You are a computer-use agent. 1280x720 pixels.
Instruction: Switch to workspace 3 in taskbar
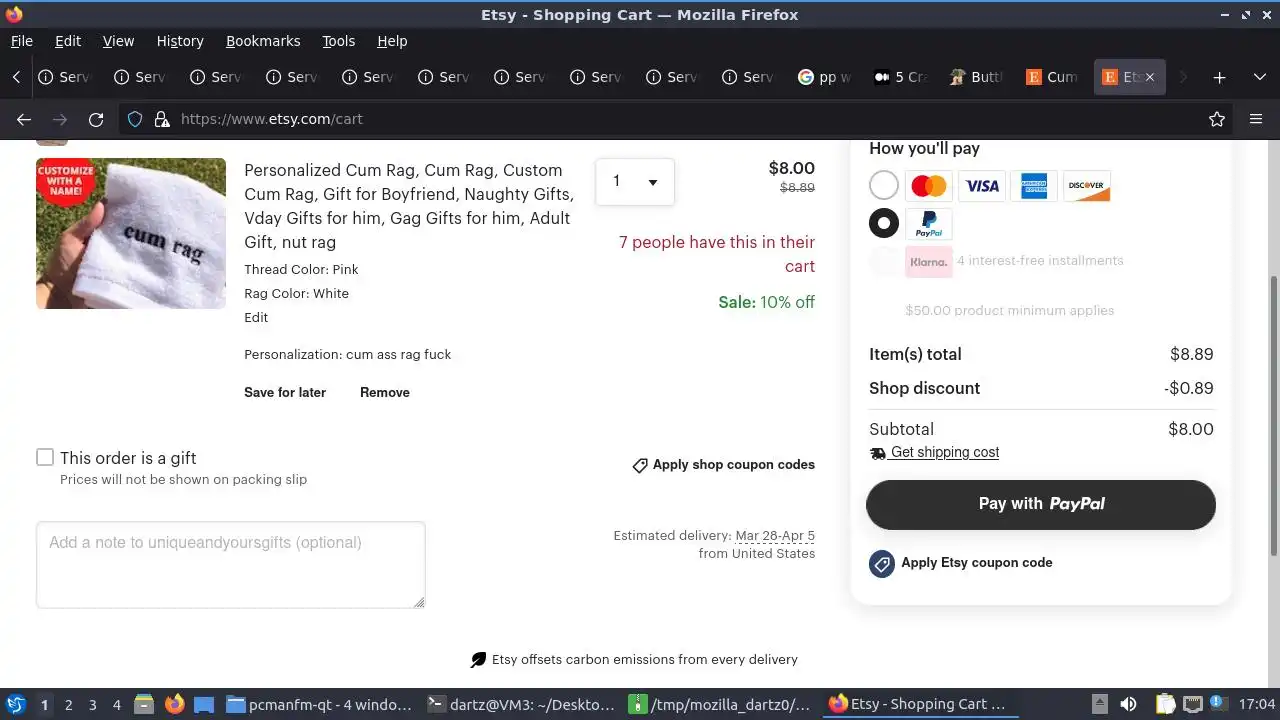click(x=92, y=705)
